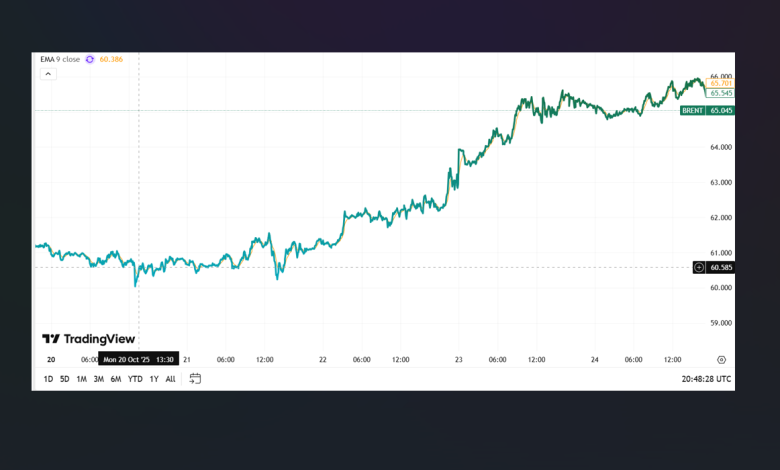This screenshot has height=470, width=780.
Task: Click the Mon 20 Oct '25 date label
Action: pos(127,358)
